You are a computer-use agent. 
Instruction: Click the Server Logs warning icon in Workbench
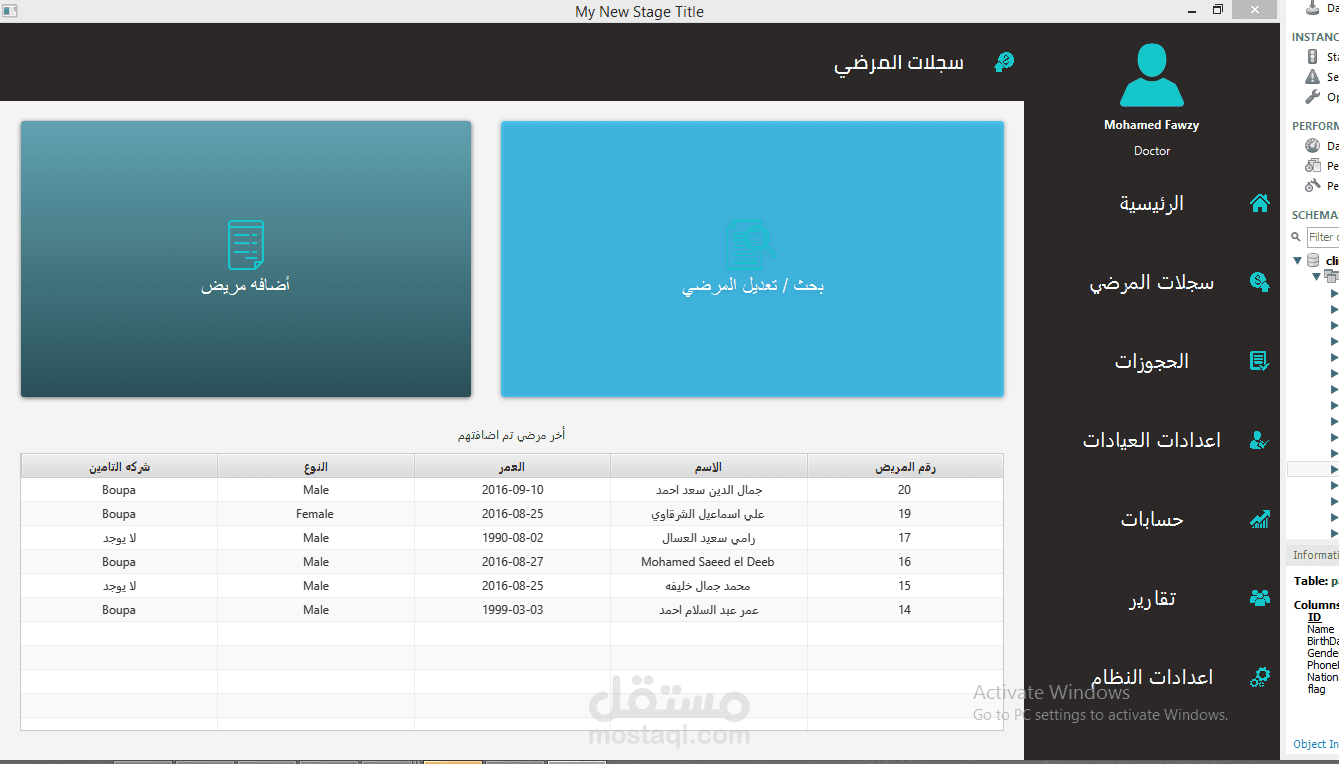click(1313, 77)
